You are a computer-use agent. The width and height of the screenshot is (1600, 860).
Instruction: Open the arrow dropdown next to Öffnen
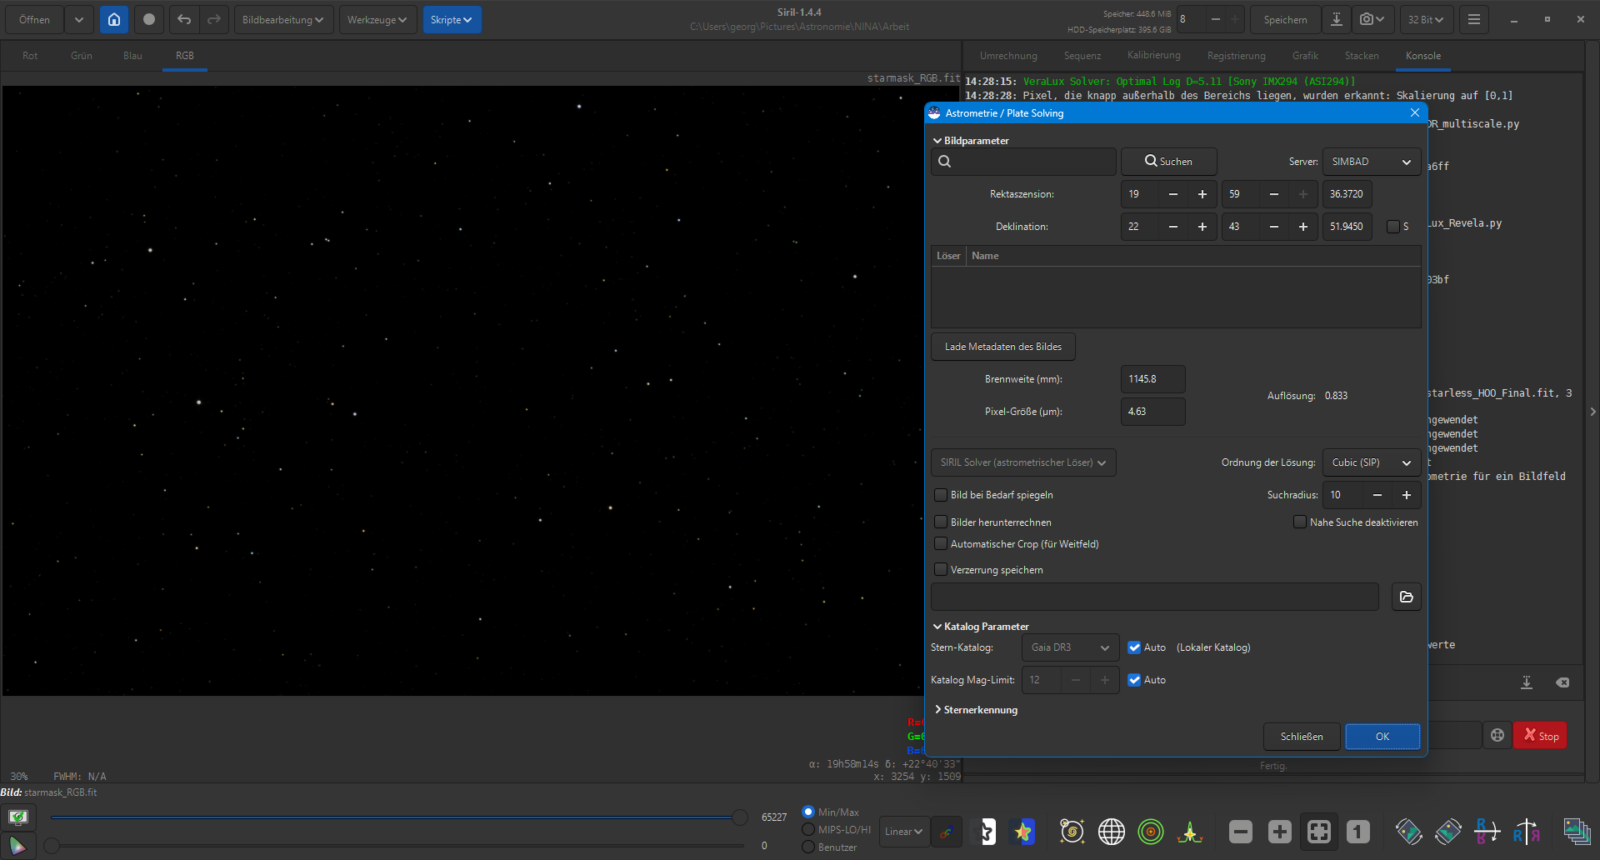[x=79, y=20]
